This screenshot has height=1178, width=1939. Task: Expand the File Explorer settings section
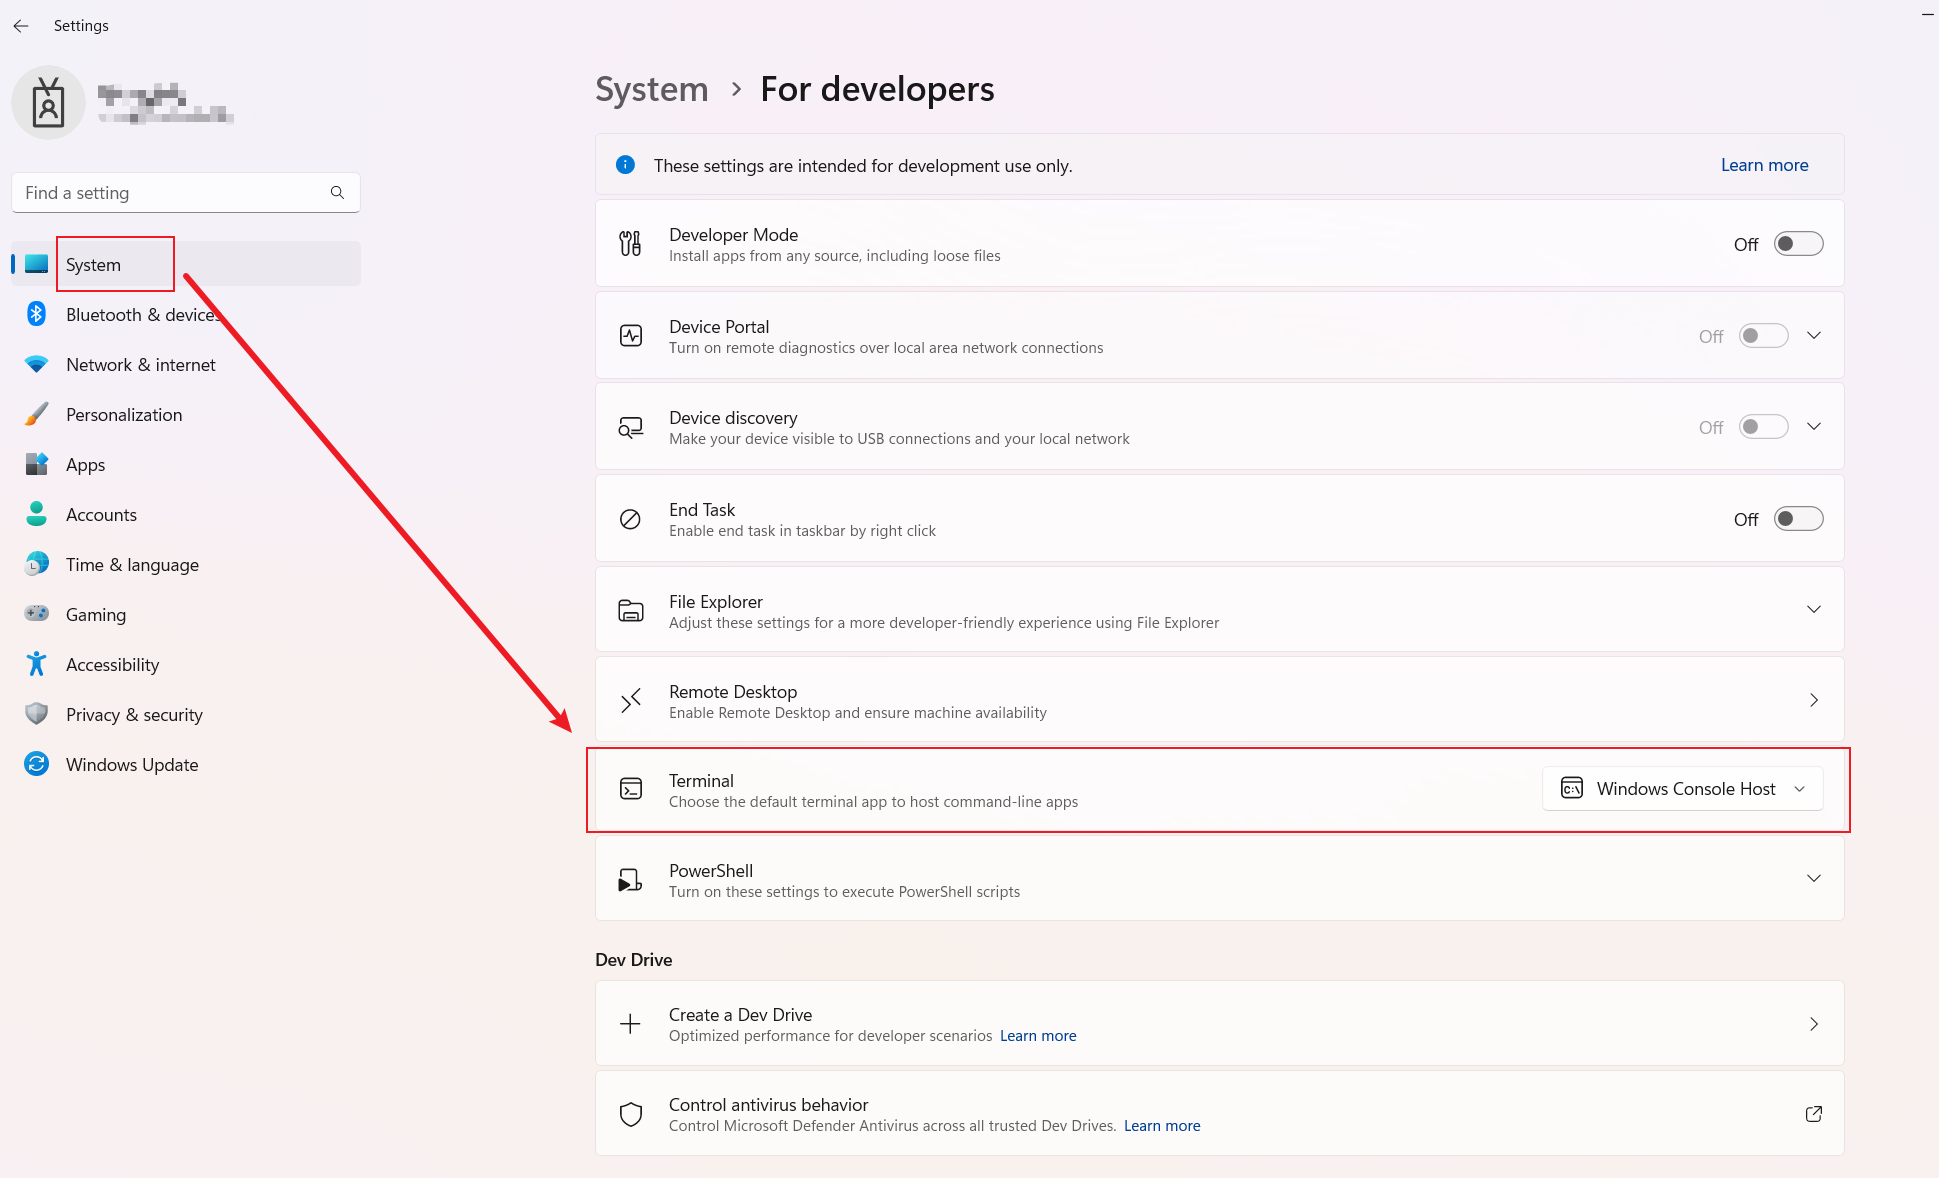pos(1813,609)
